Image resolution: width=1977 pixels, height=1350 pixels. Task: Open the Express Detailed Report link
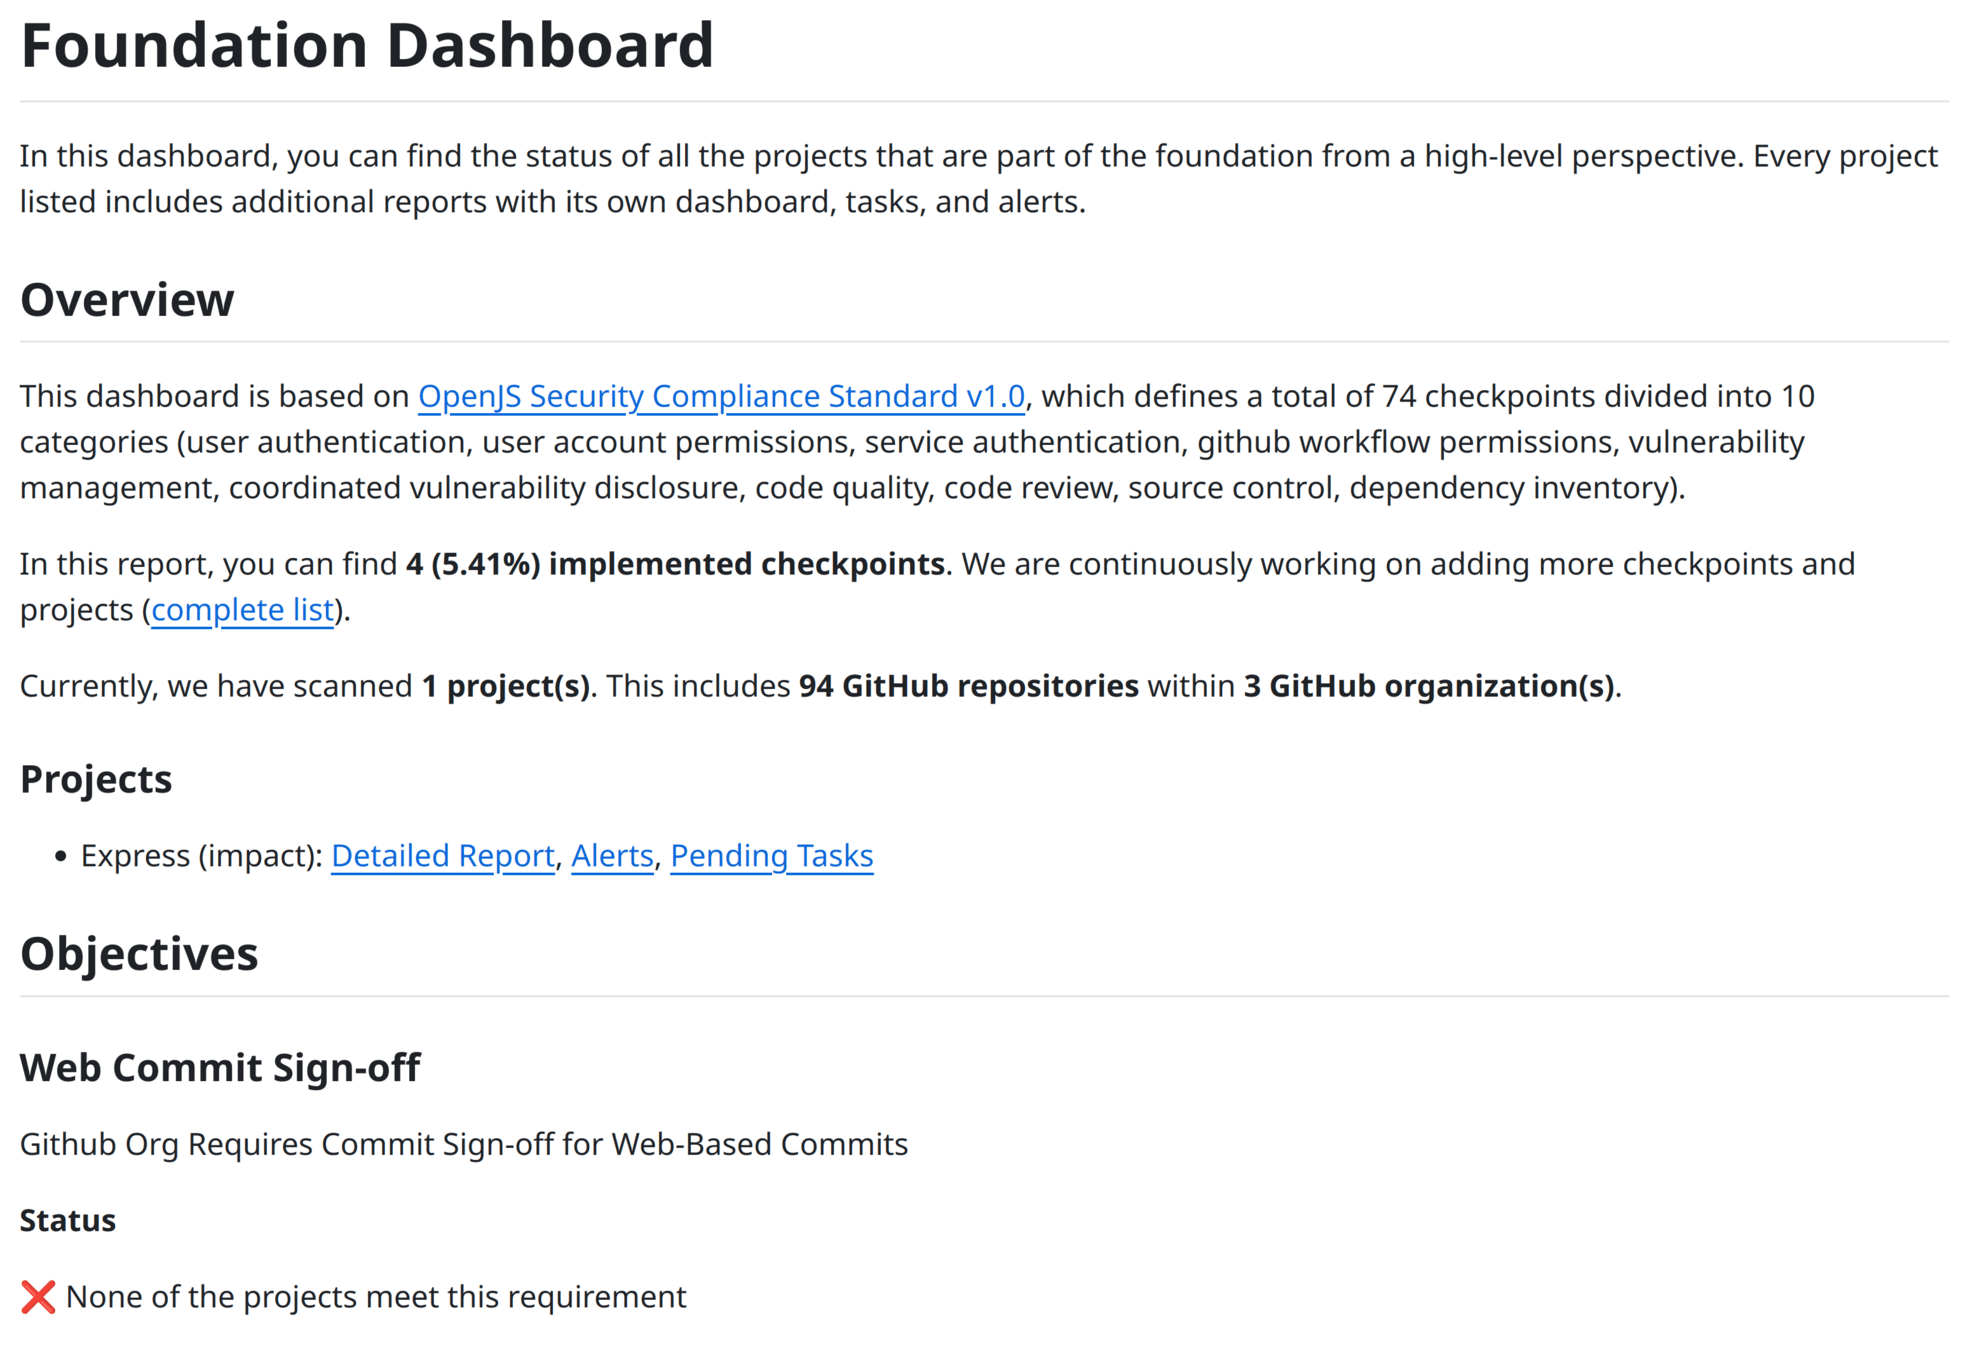click(x=442, y=856)
